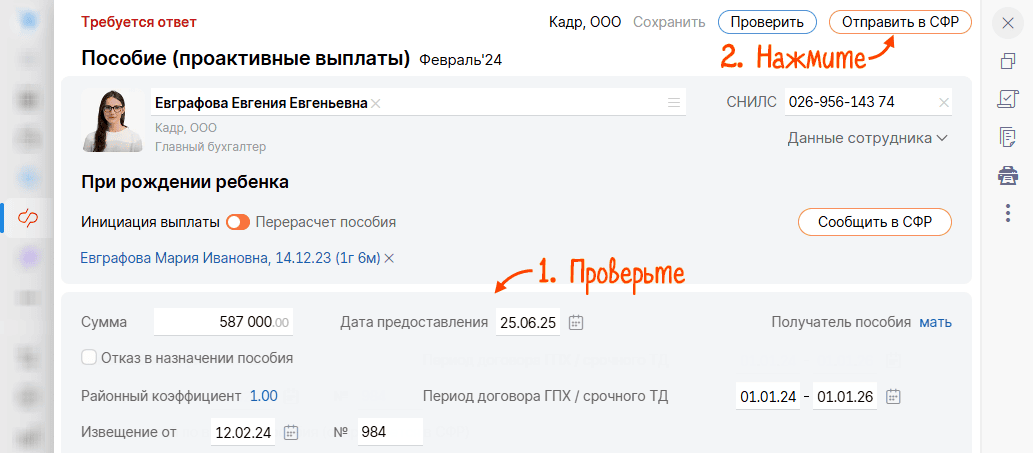This screenshot has width=1033, height=453.
Task: Open the Евграфова Мария Ивановна link
Action: pos(229,258)
